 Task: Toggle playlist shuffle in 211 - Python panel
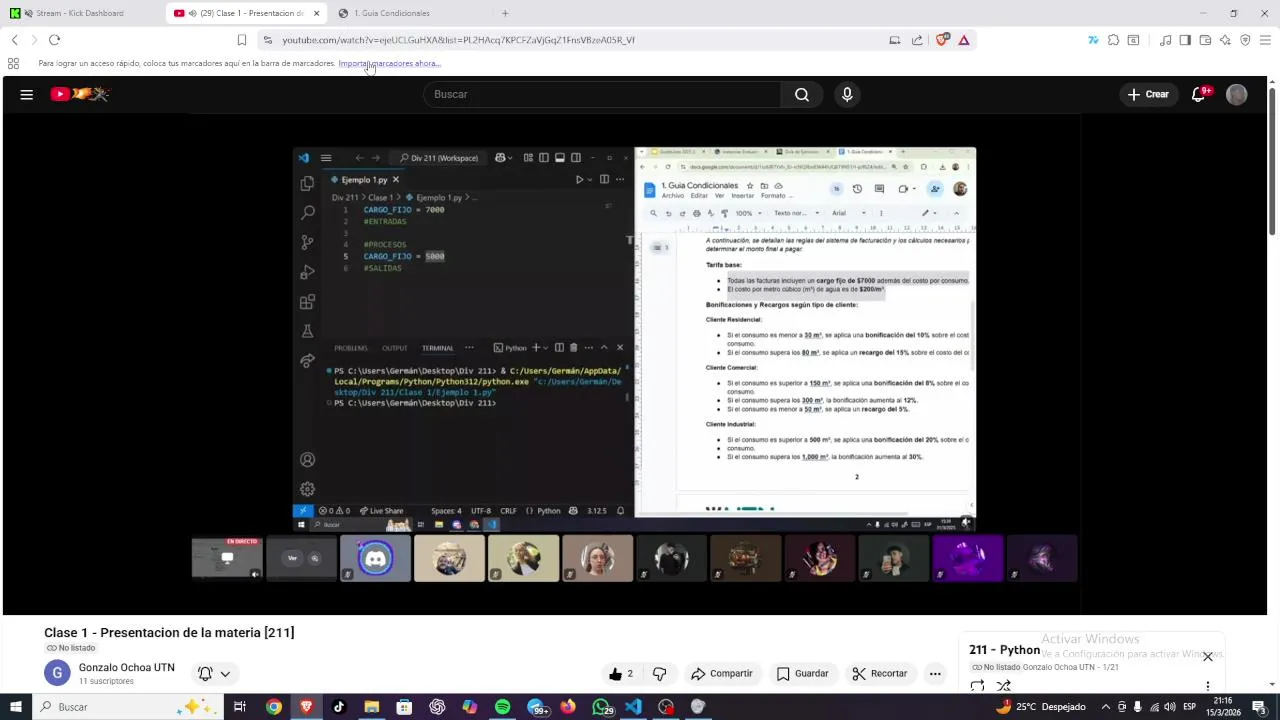pos(1004,686)
